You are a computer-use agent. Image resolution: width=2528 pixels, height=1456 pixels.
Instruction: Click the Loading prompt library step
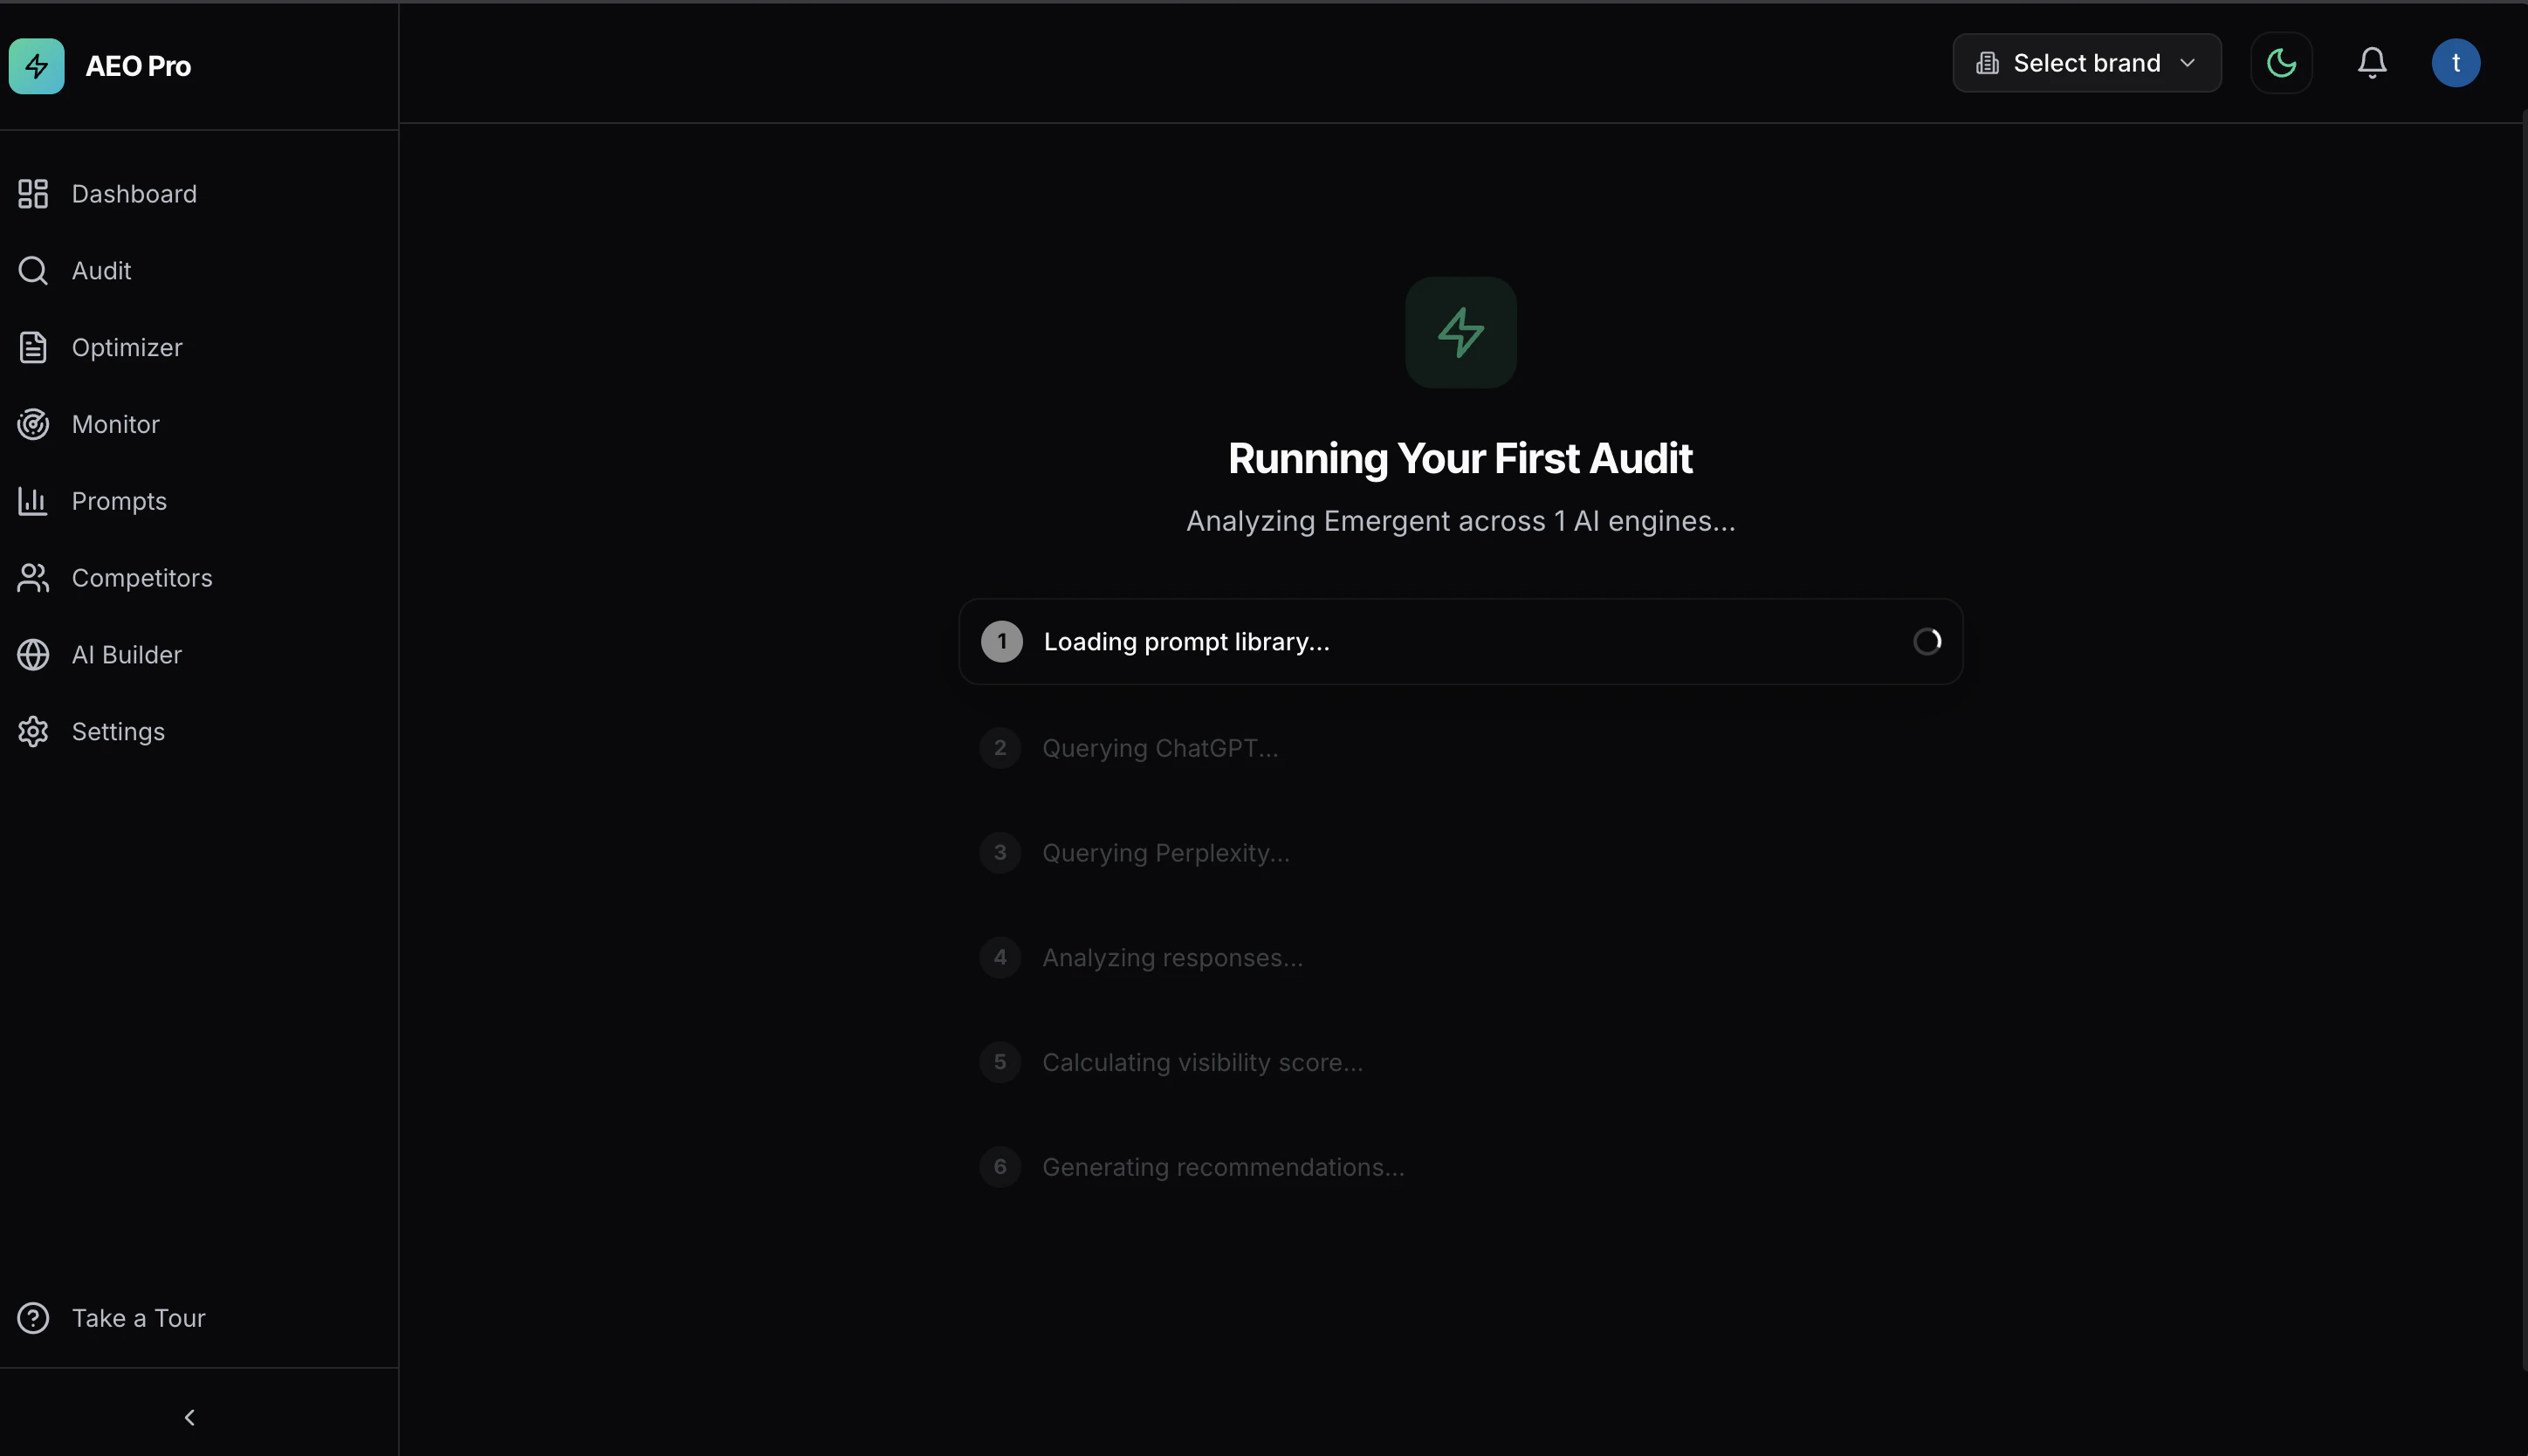(1186, 642)
